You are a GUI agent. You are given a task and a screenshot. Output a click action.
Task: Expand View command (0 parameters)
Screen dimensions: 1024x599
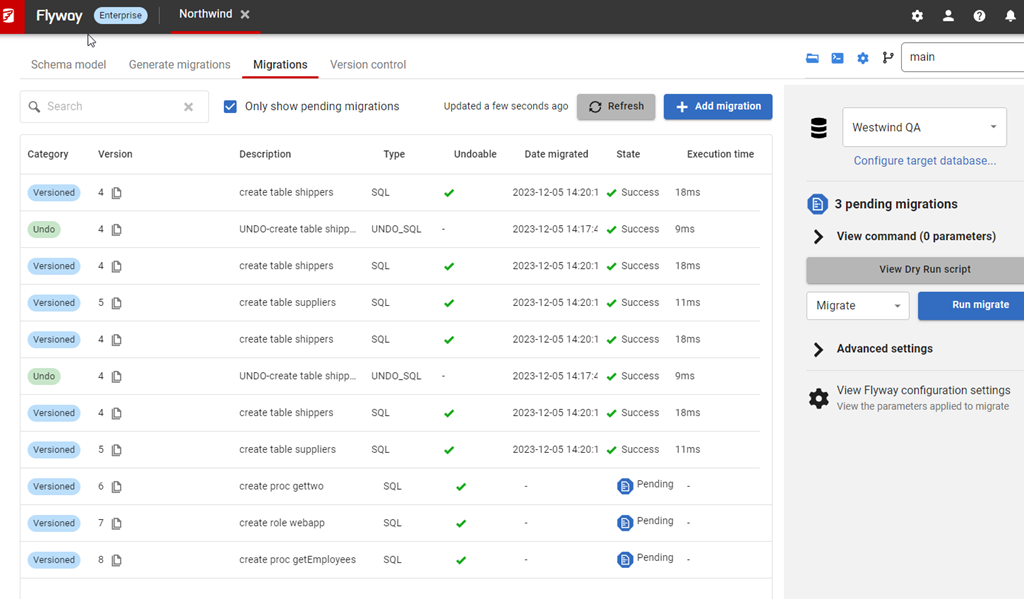coord(818,237)
